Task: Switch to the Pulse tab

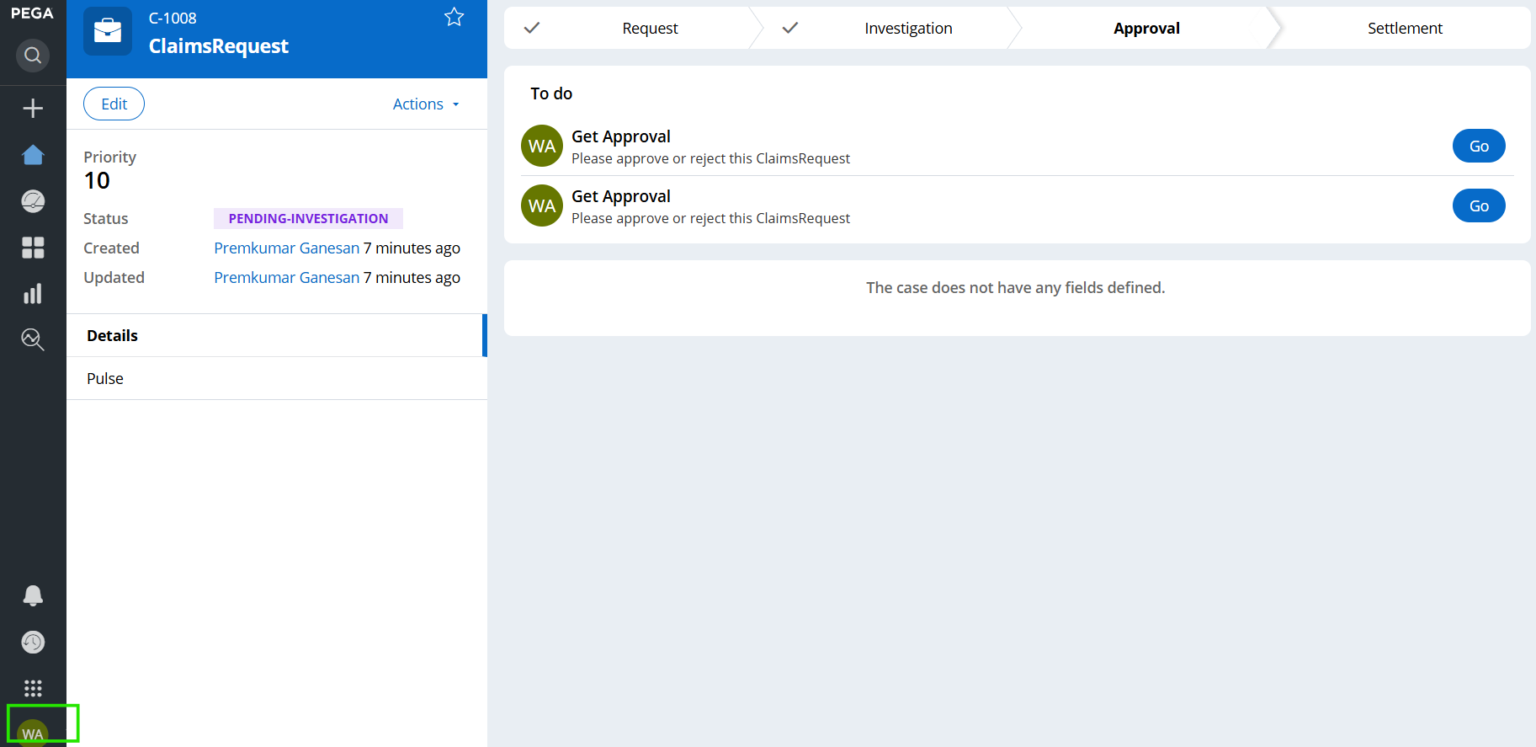Action: pos(105,379)
